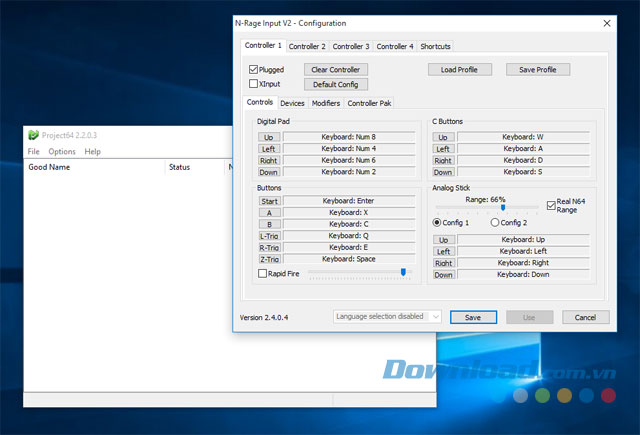640x435 pixels.
Task: Open the Modifiers sub-tab
Action: pos(326,103)
